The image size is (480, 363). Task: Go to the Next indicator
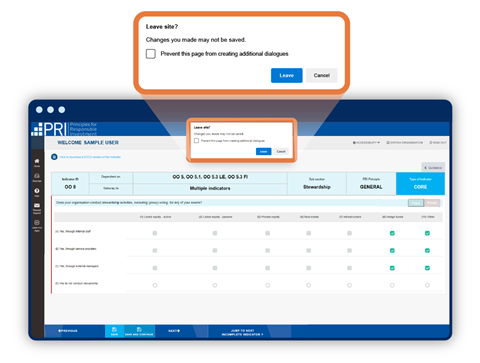174,331
